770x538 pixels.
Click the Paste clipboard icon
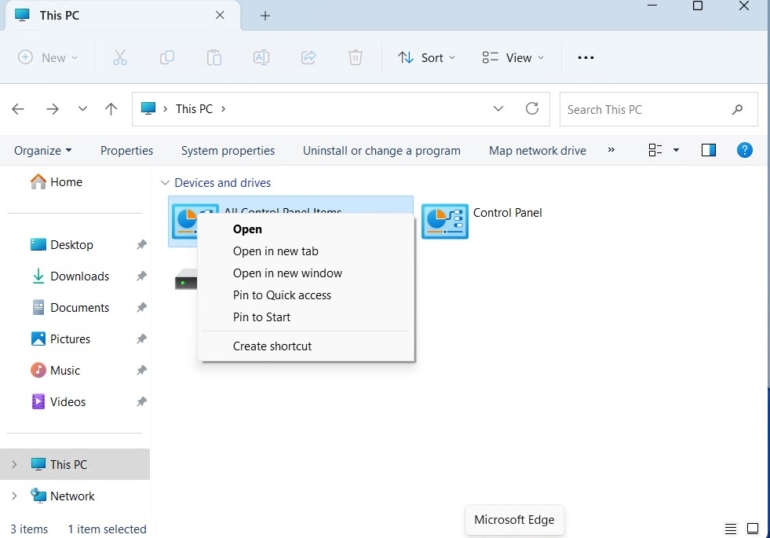point(214,57)
